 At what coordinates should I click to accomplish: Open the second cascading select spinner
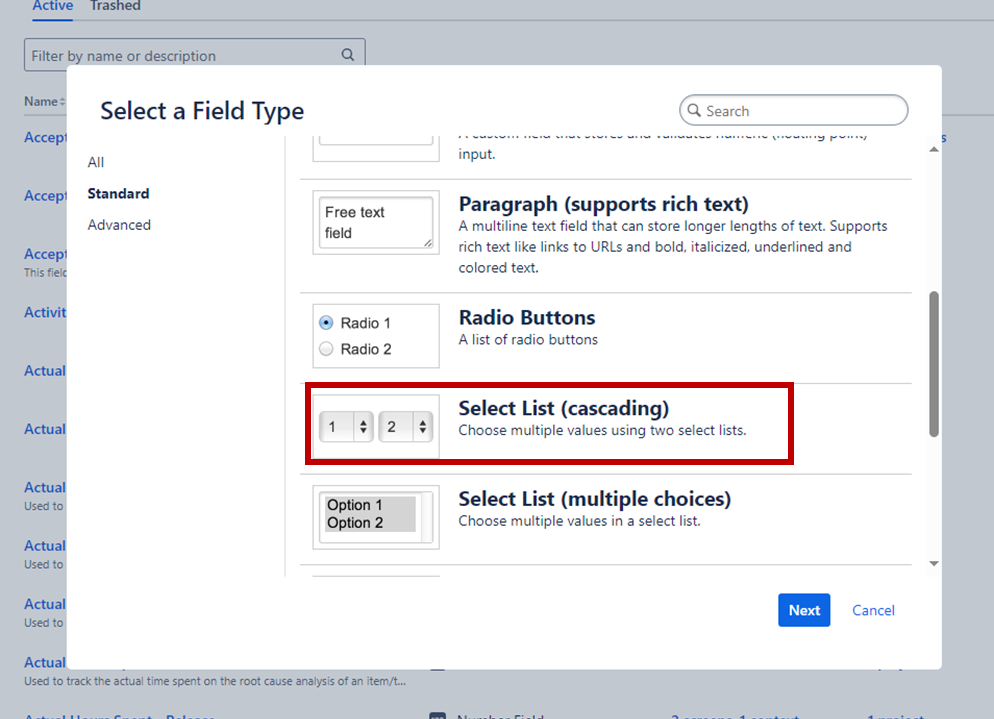coord(406,425)
